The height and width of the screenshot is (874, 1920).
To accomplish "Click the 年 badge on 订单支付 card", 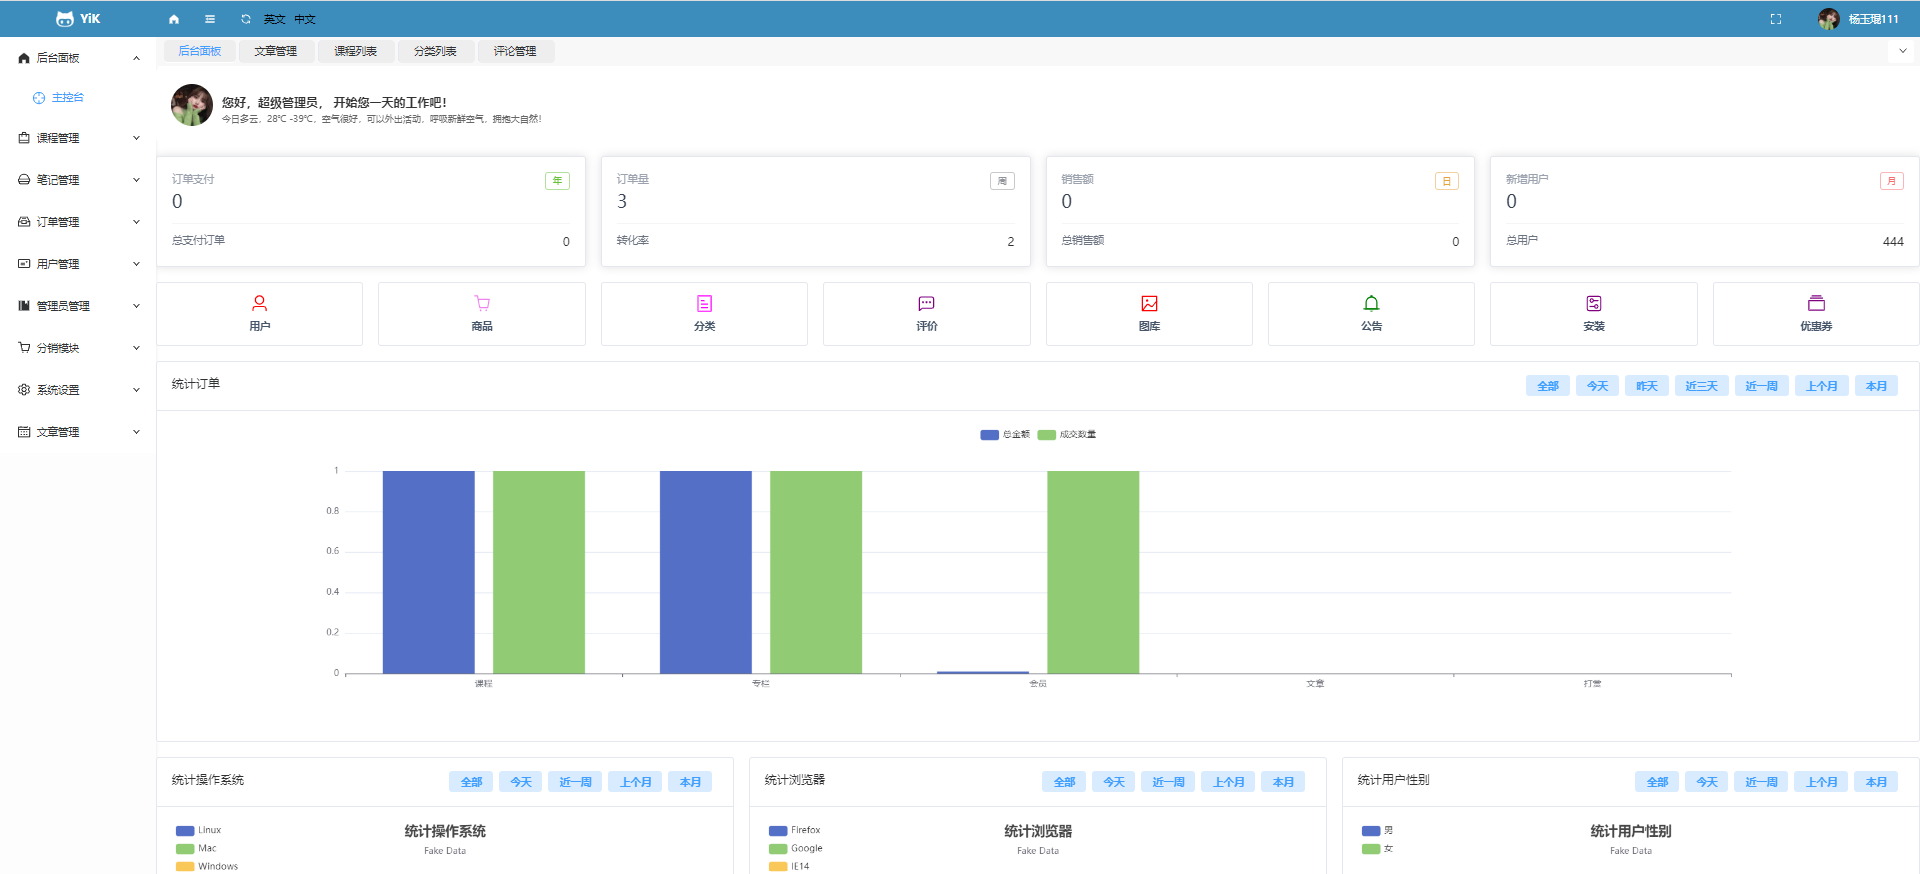I will [557, 181].
